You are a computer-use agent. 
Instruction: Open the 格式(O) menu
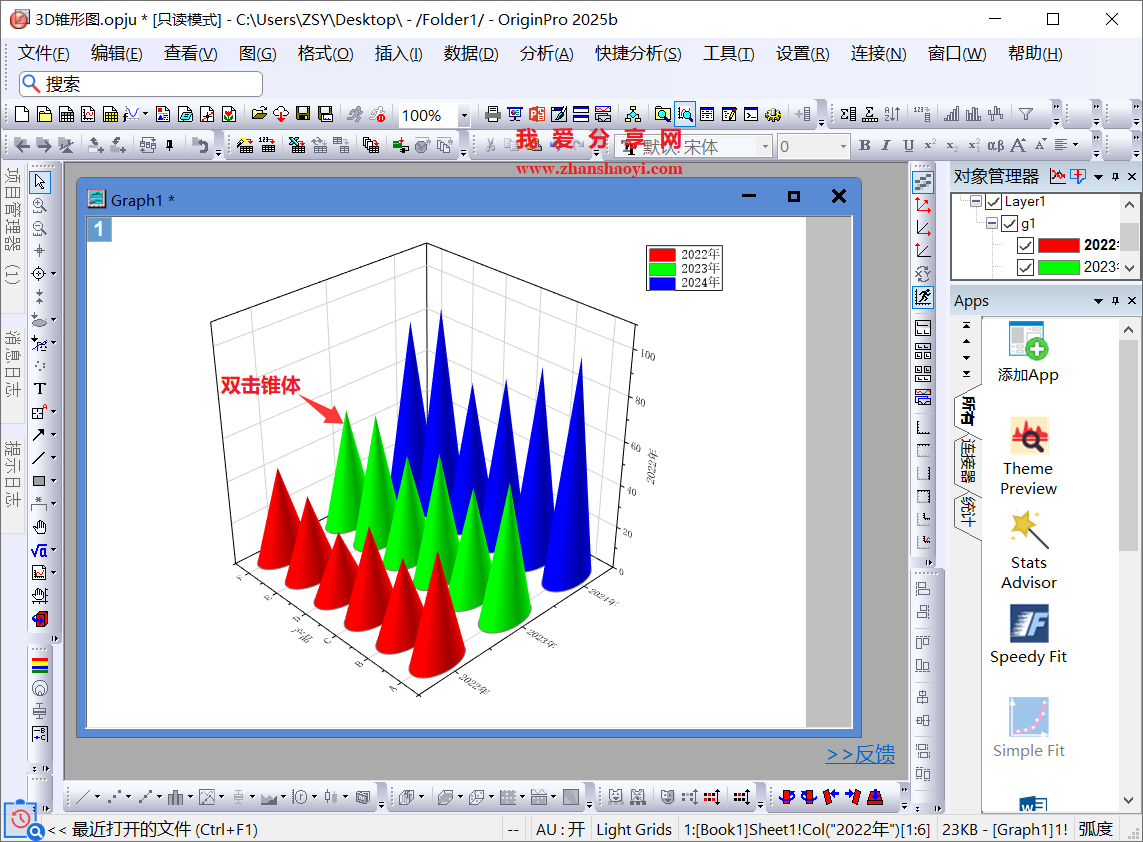325,54
